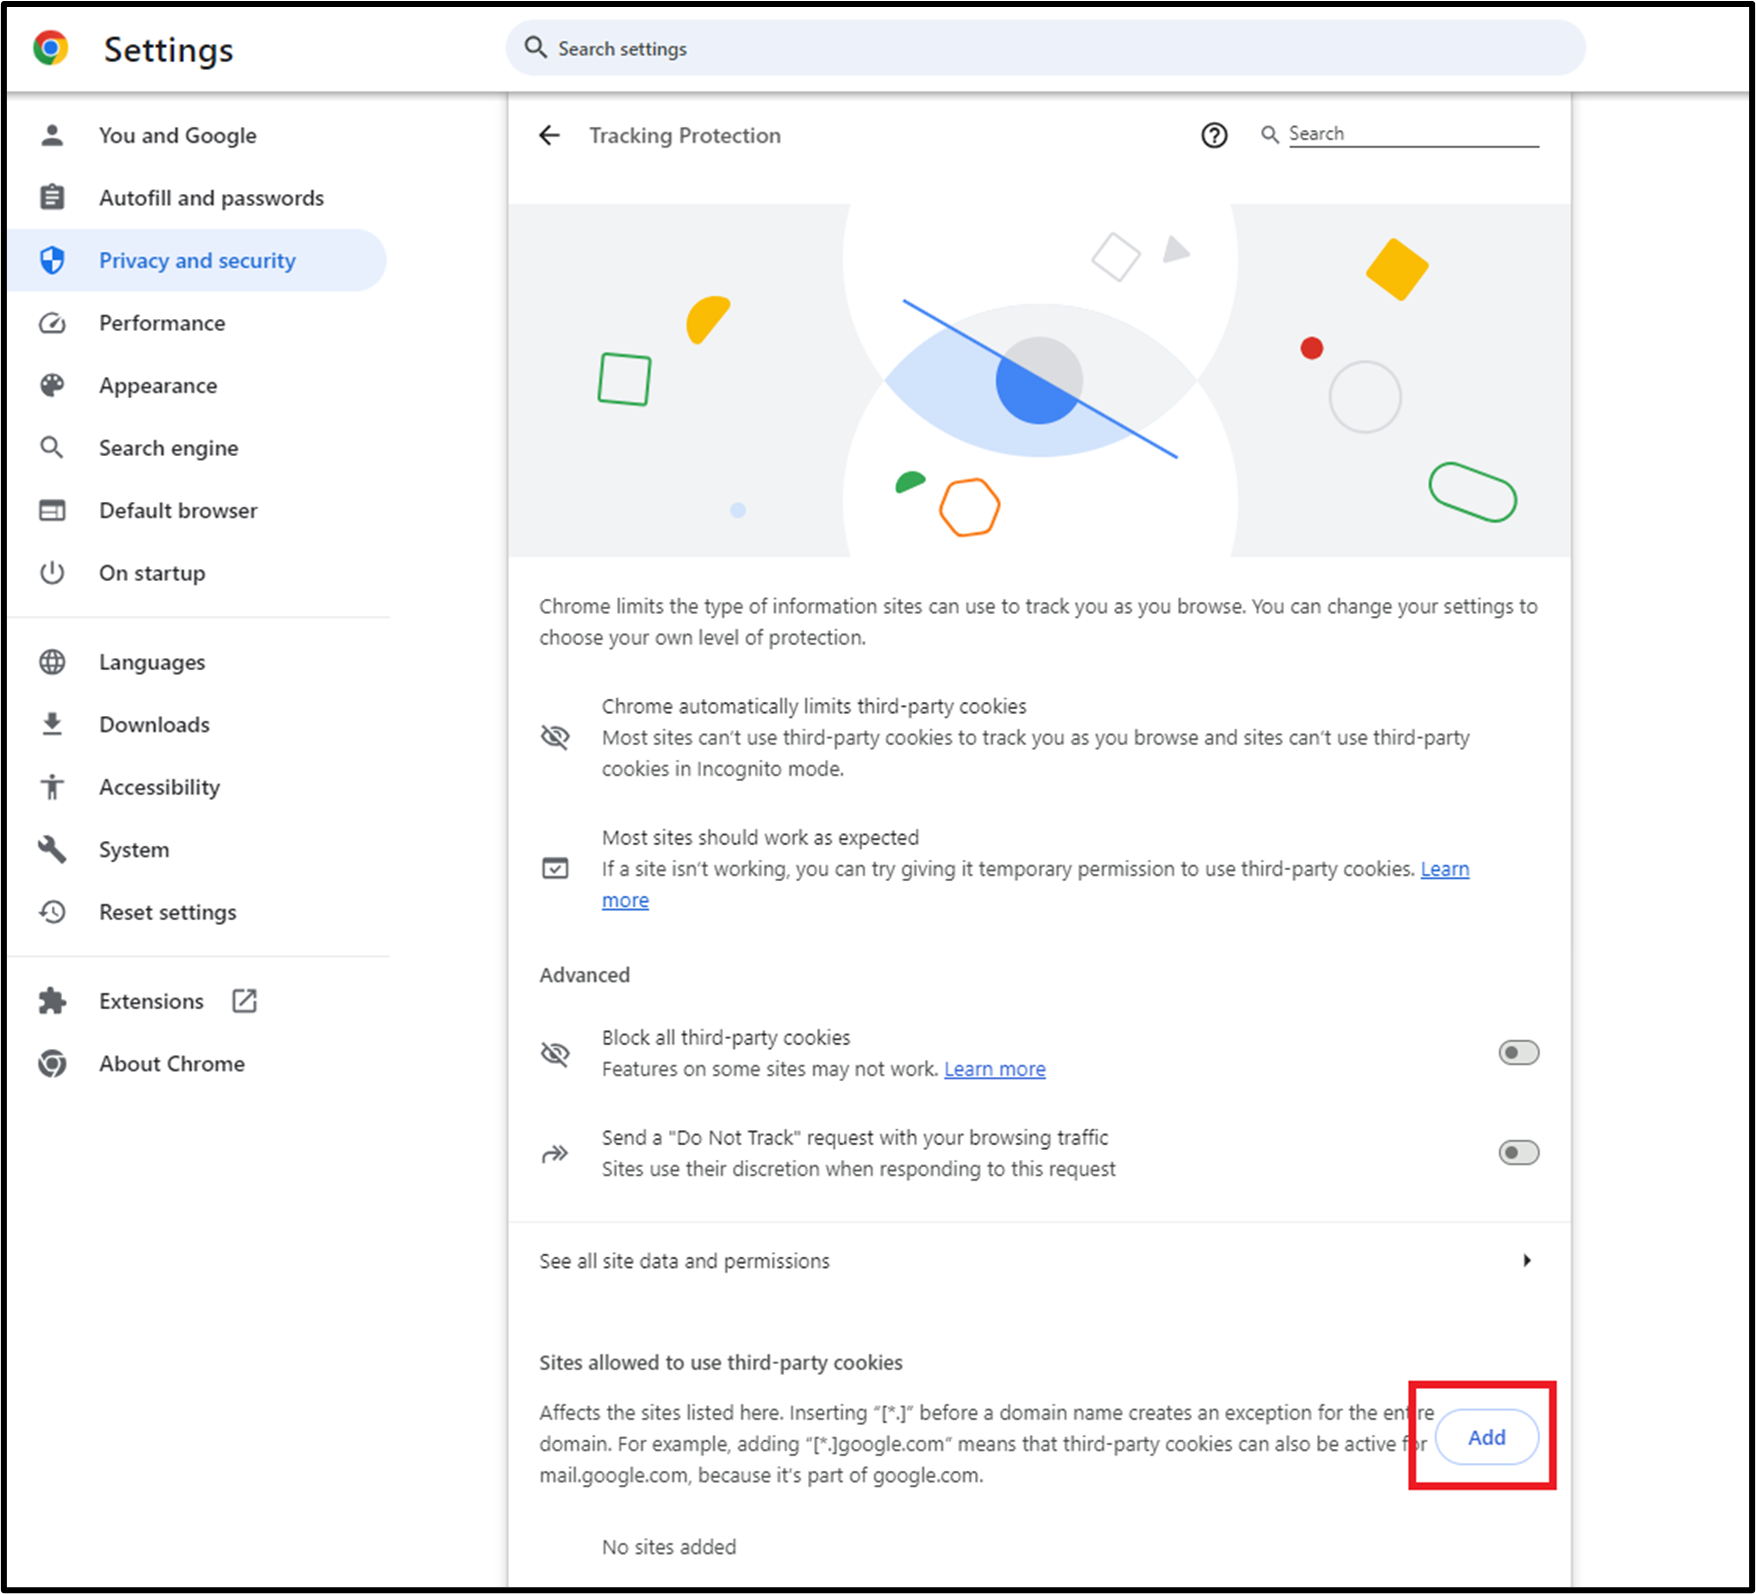Turn on the Do Not Track request toggle
This screenshot has height=1594, width=1756.
pos(1518,1153)
